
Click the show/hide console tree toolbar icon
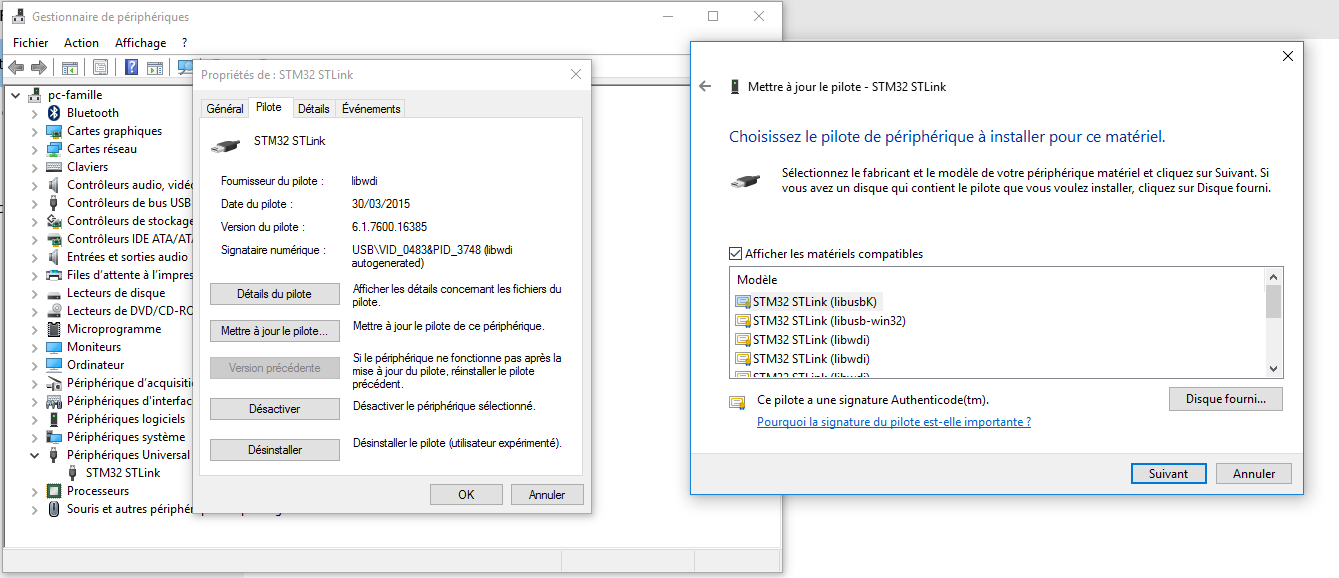70,68
